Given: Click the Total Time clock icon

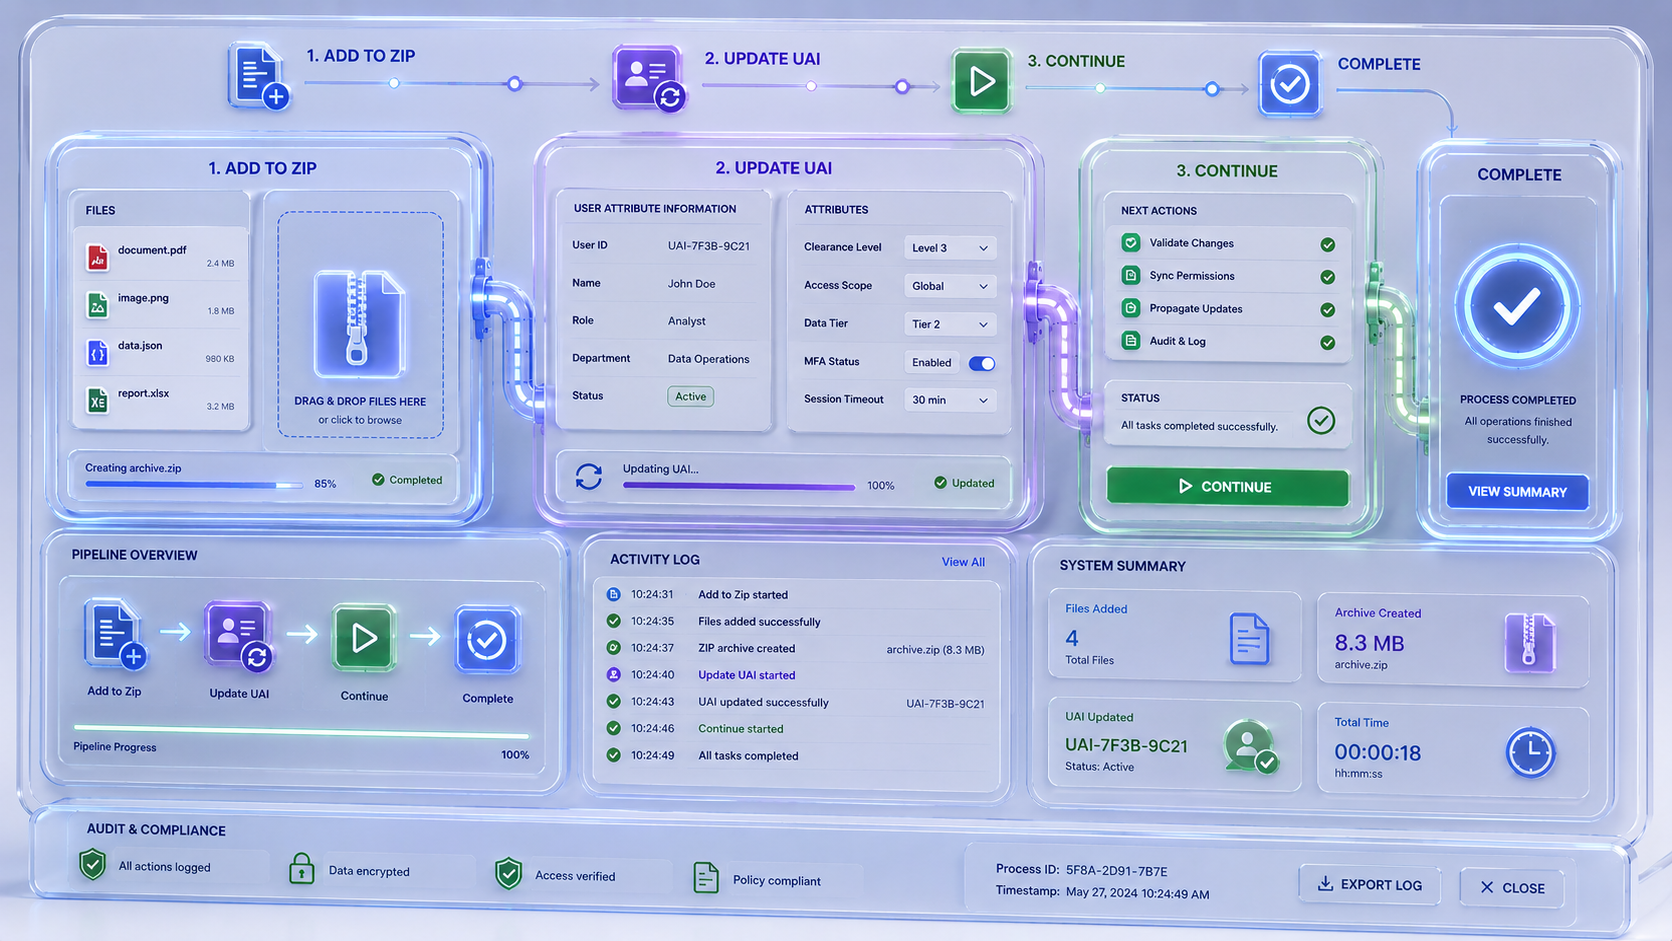Looking at the screenshot, I should point(1530,753).
